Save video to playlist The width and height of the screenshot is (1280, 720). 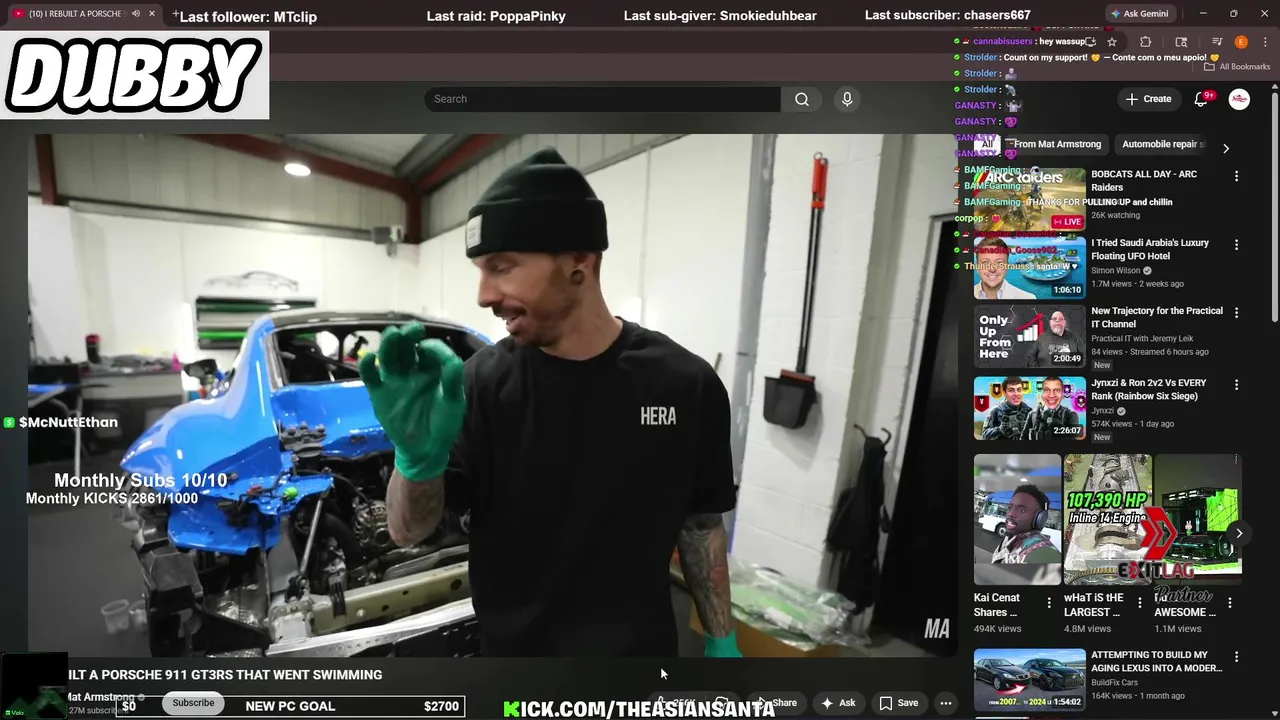898,703
